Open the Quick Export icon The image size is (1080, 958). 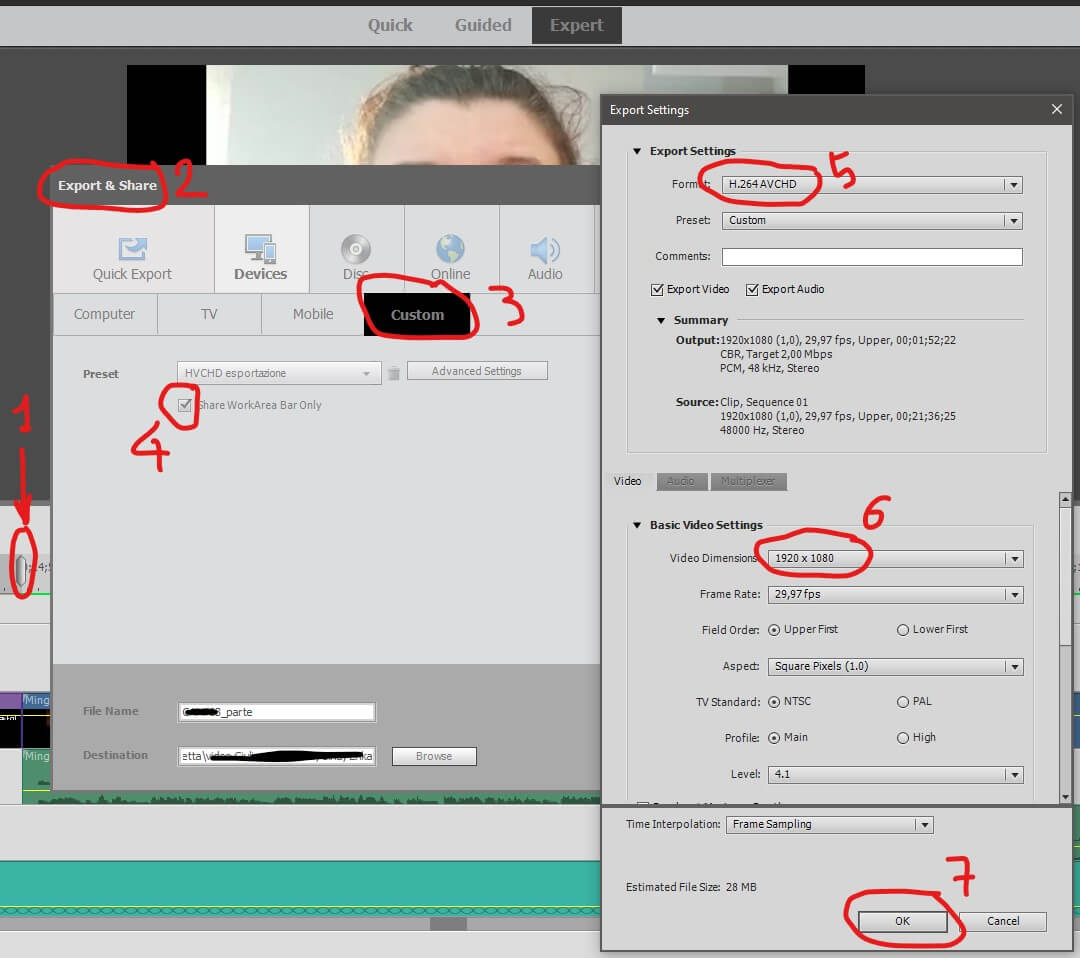(132, 250)
